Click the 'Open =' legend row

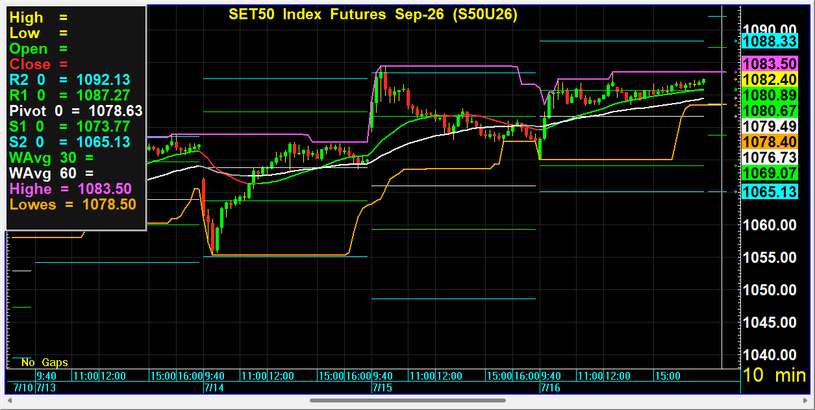[38, 49]
